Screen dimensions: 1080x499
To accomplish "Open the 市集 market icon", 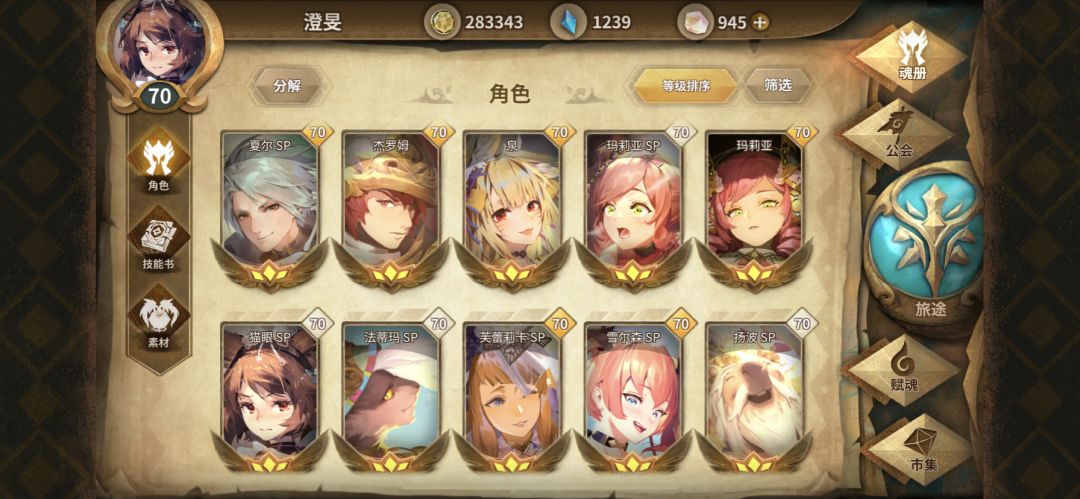I will (922, 449).
